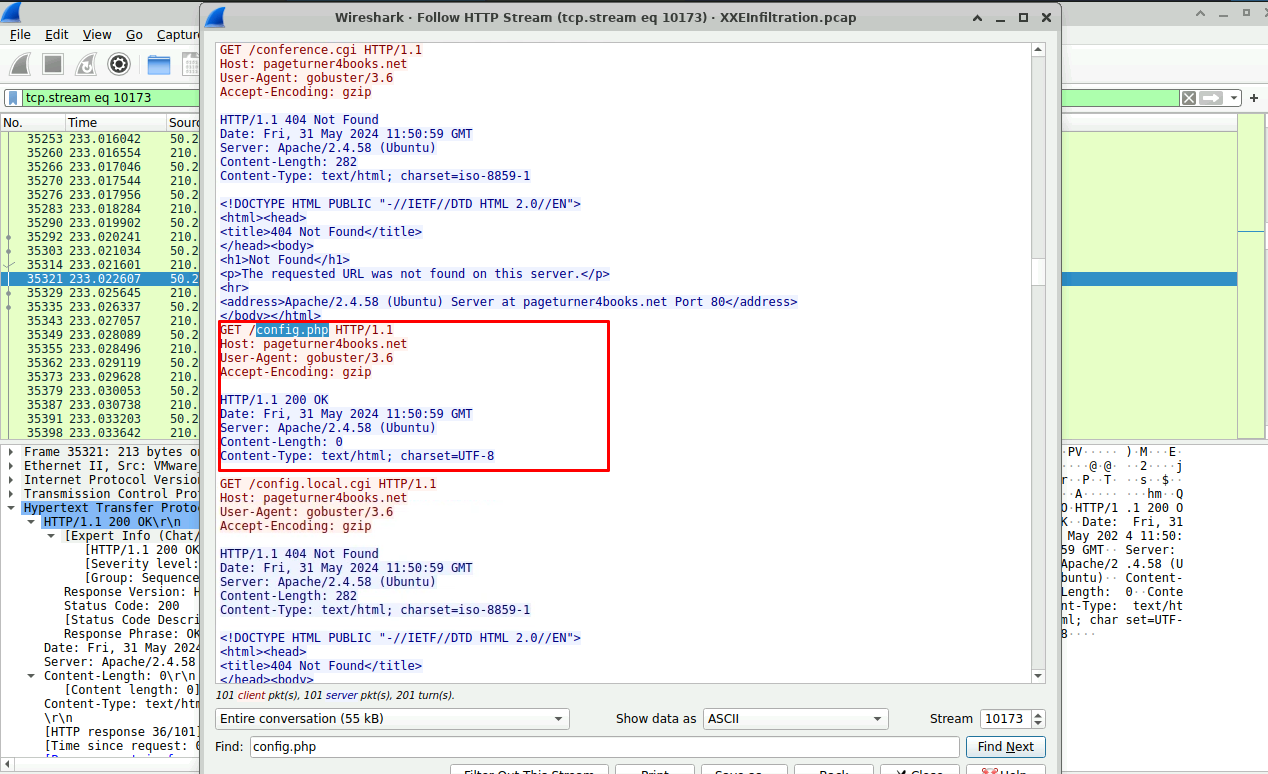Open Entire conversation (55 kB) dropdown
Image resolution: width=1268 pixels, height=774 pixels.
tap(392, 719)
